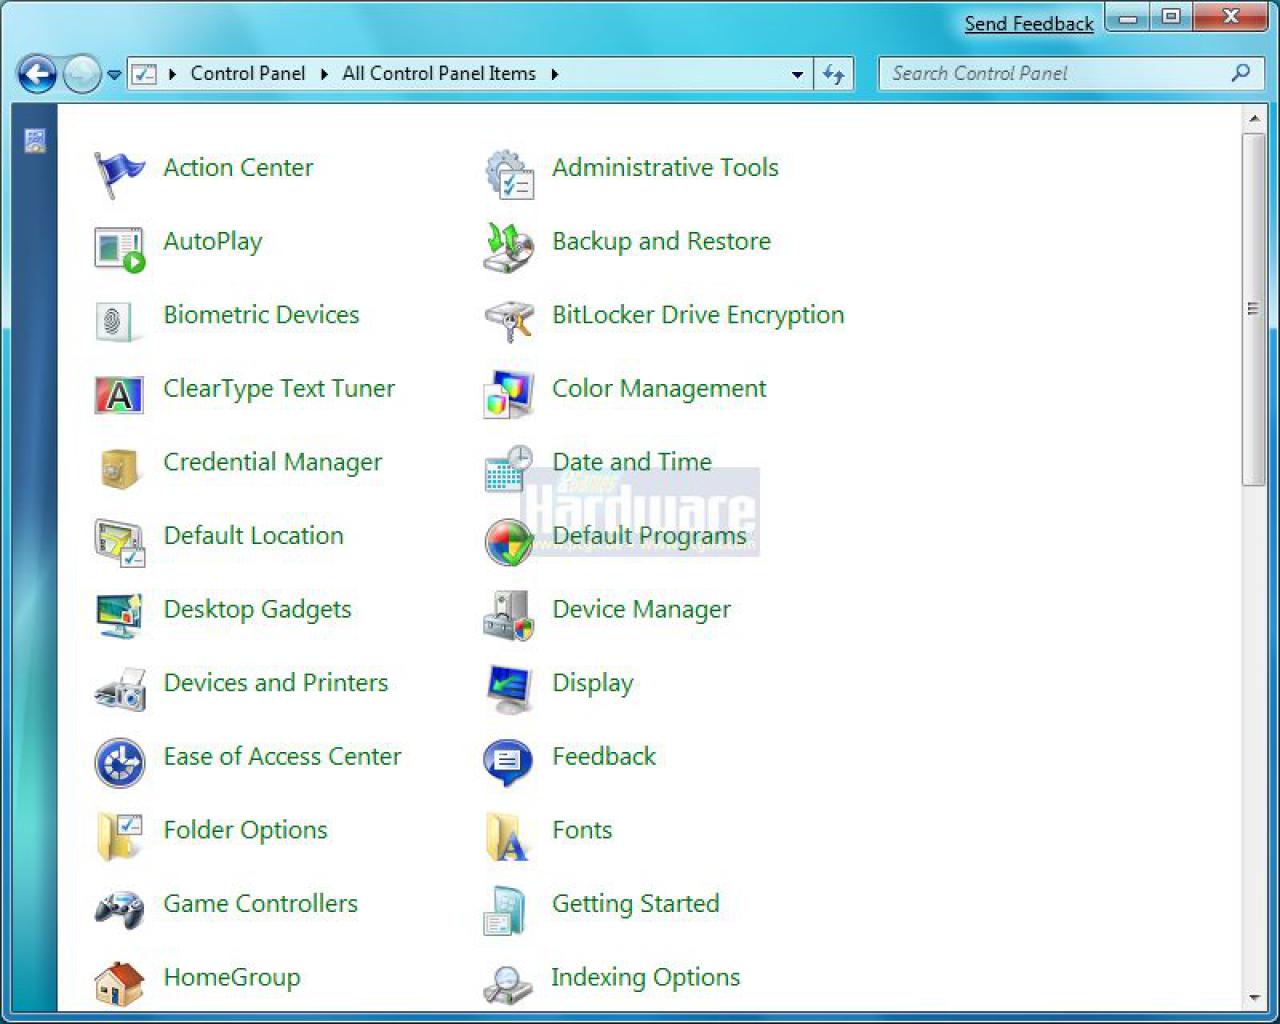This screenshot has height=1024, width=1280.
Task: Click the left sidebar pane icon
Action: point(35,140)
